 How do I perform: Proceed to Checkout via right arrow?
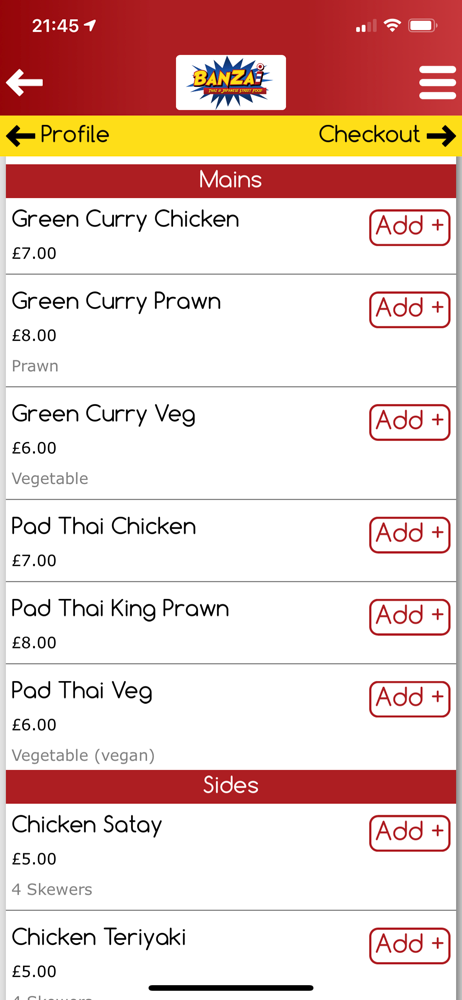click(387, 135)
